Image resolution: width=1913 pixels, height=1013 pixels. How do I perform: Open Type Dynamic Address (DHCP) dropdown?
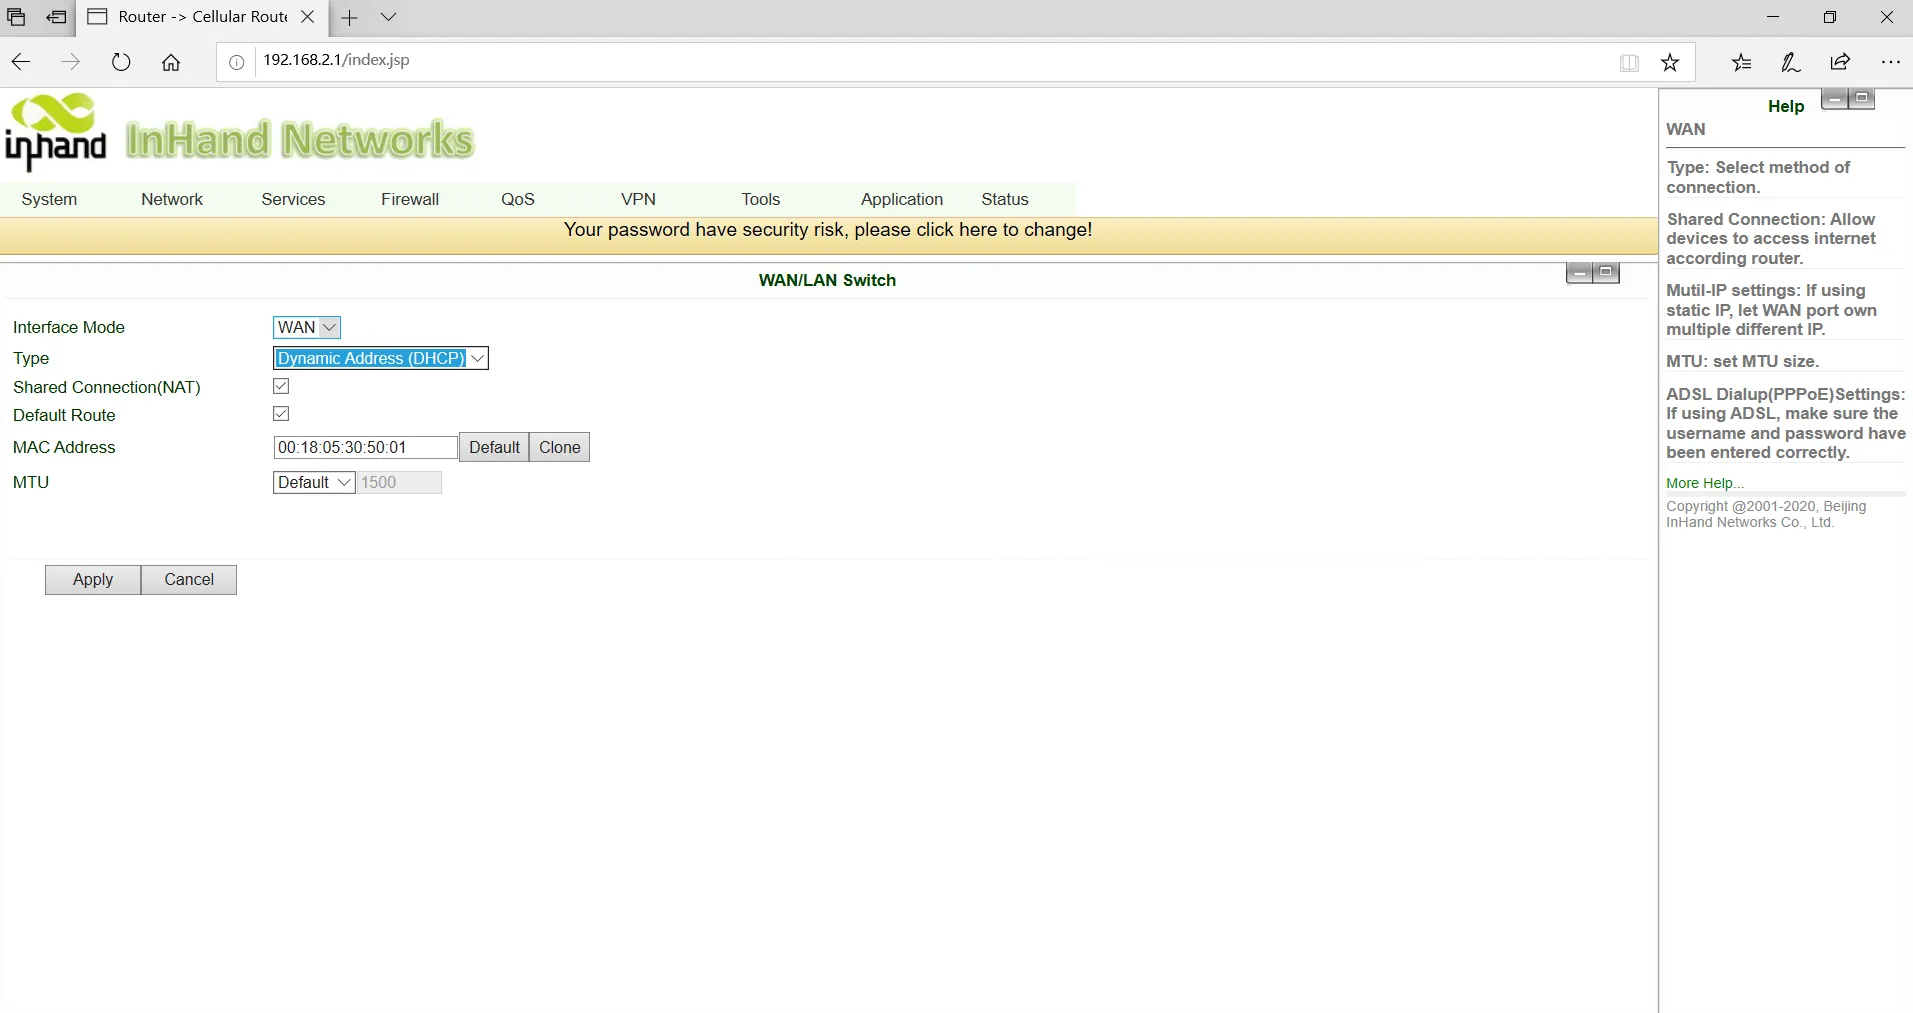pos(381,358)
